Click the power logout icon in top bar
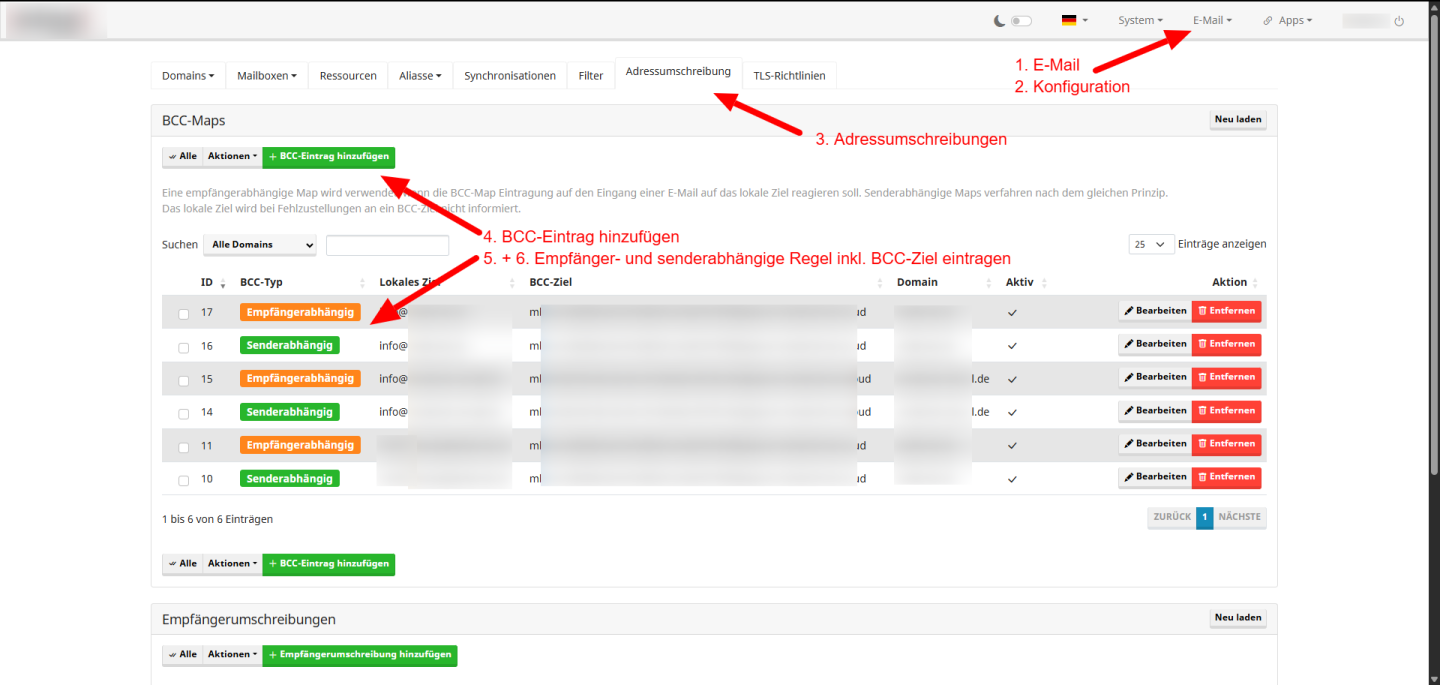 [1399, 21]
